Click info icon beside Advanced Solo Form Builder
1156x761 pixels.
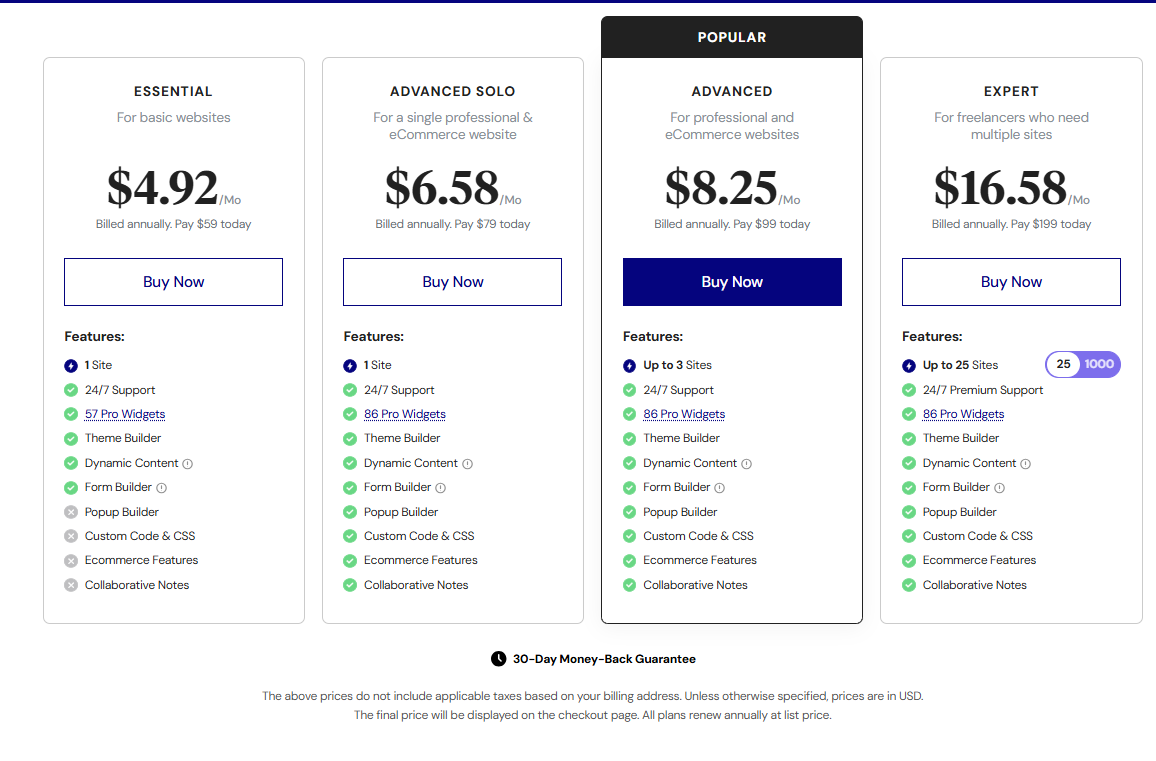pos(440,488)
